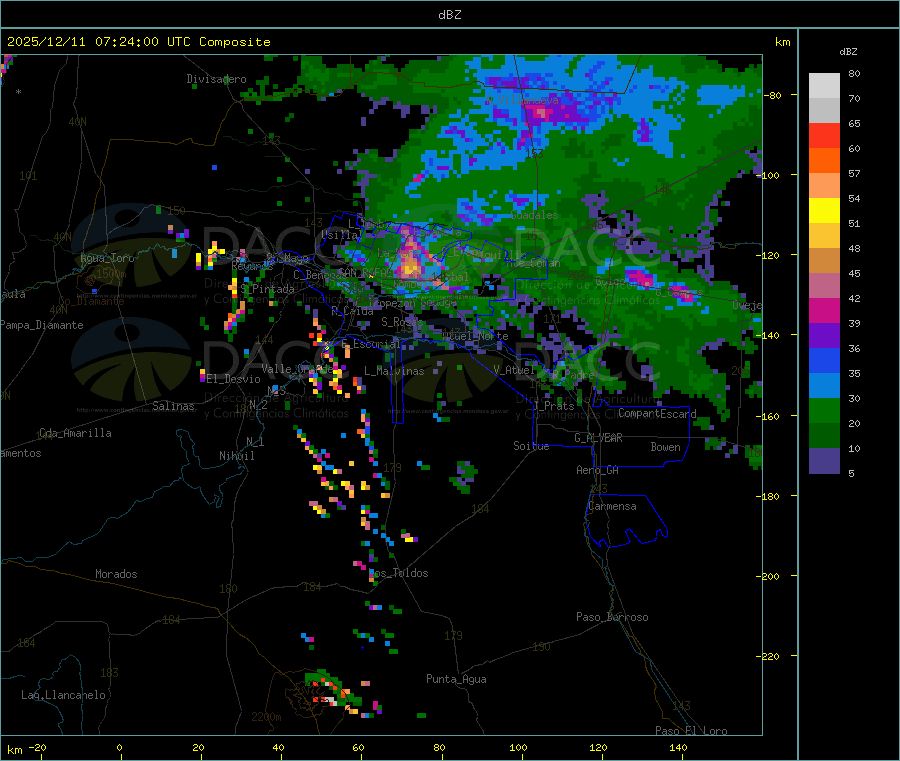
Task: Select the Atuel_Norte label
Action: pyautogui.click(x=475, y=336)
